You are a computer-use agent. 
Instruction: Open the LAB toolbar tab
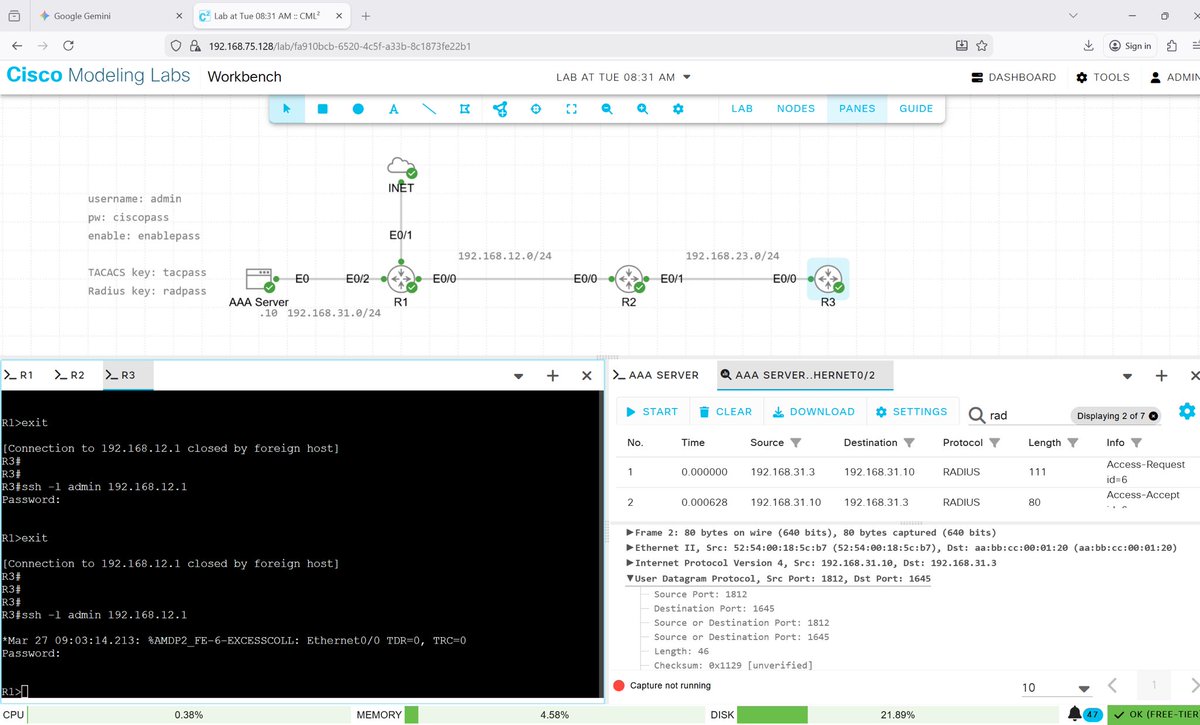(x=742, y=108)
